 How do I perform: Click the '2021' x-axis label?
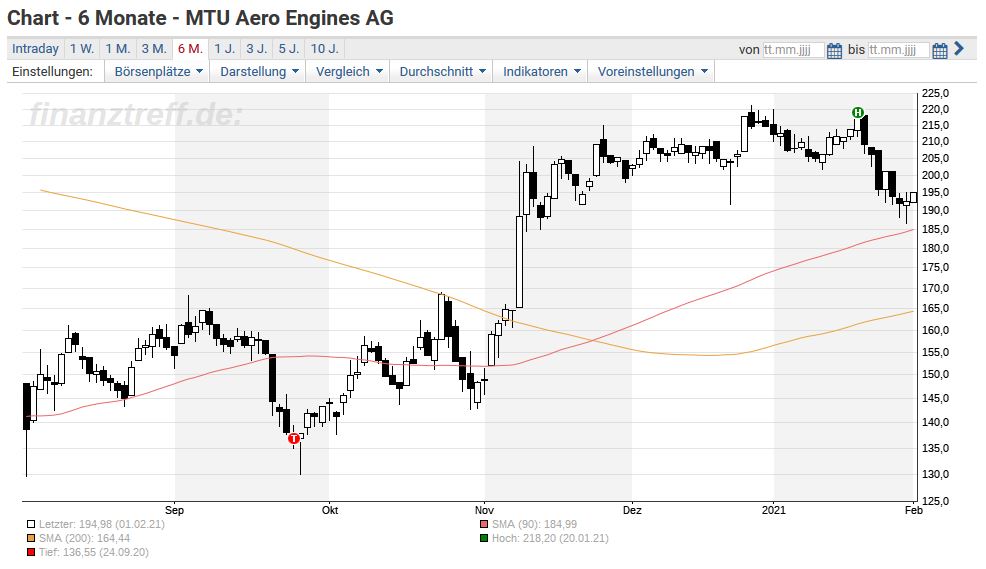[x=773, y=510]
